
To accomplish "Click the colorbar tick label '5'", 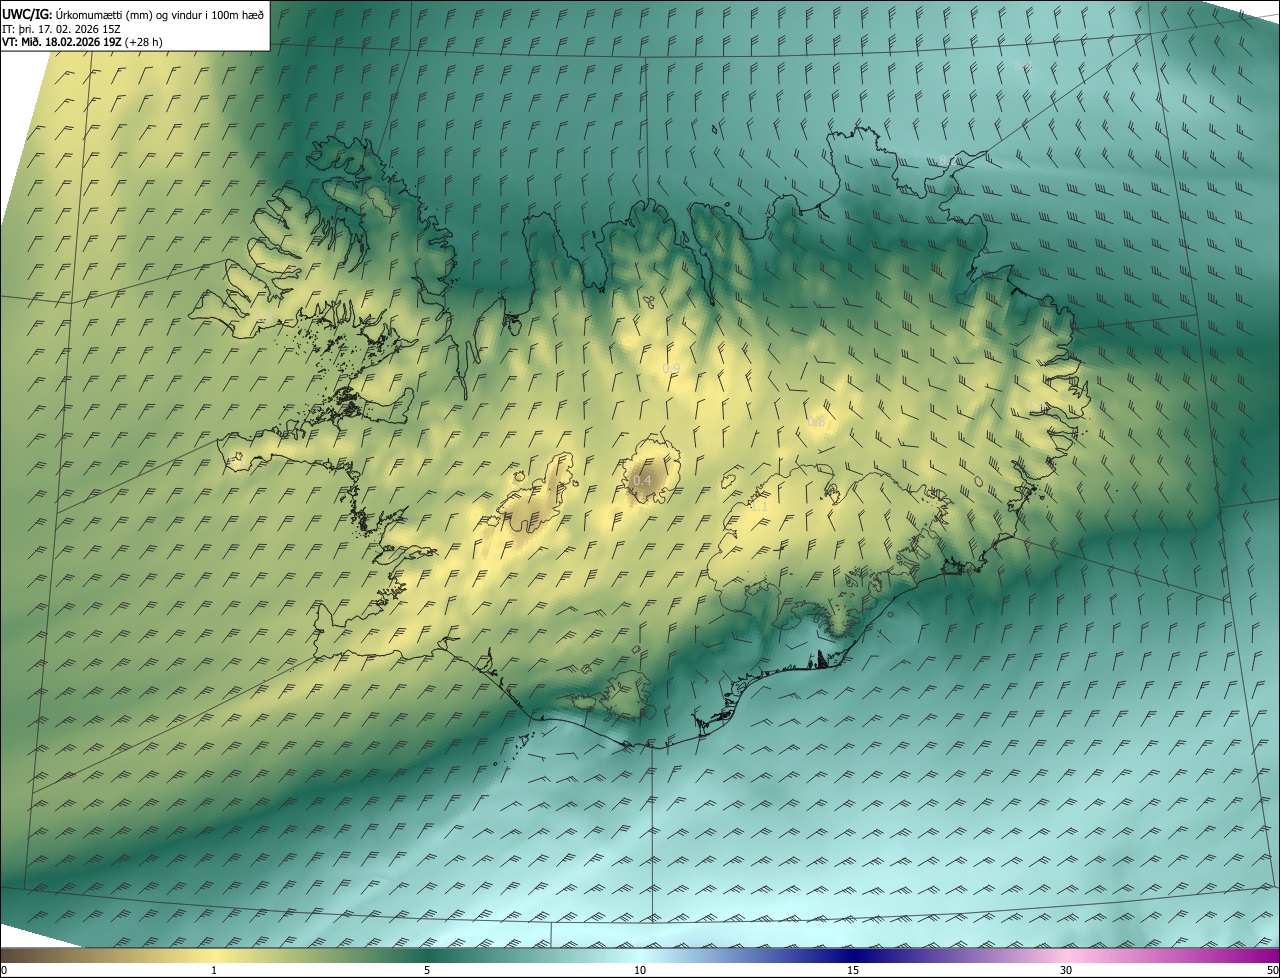I will coord(427,971).
